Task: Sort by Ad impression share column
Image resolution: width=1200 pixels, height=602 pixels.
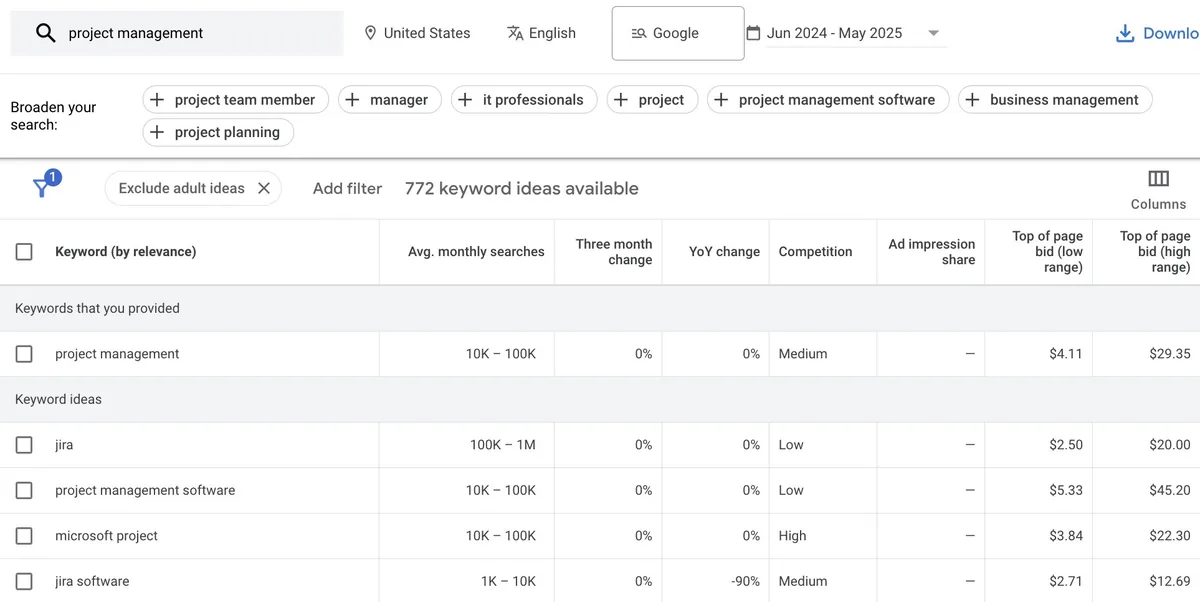Action: 932,252
